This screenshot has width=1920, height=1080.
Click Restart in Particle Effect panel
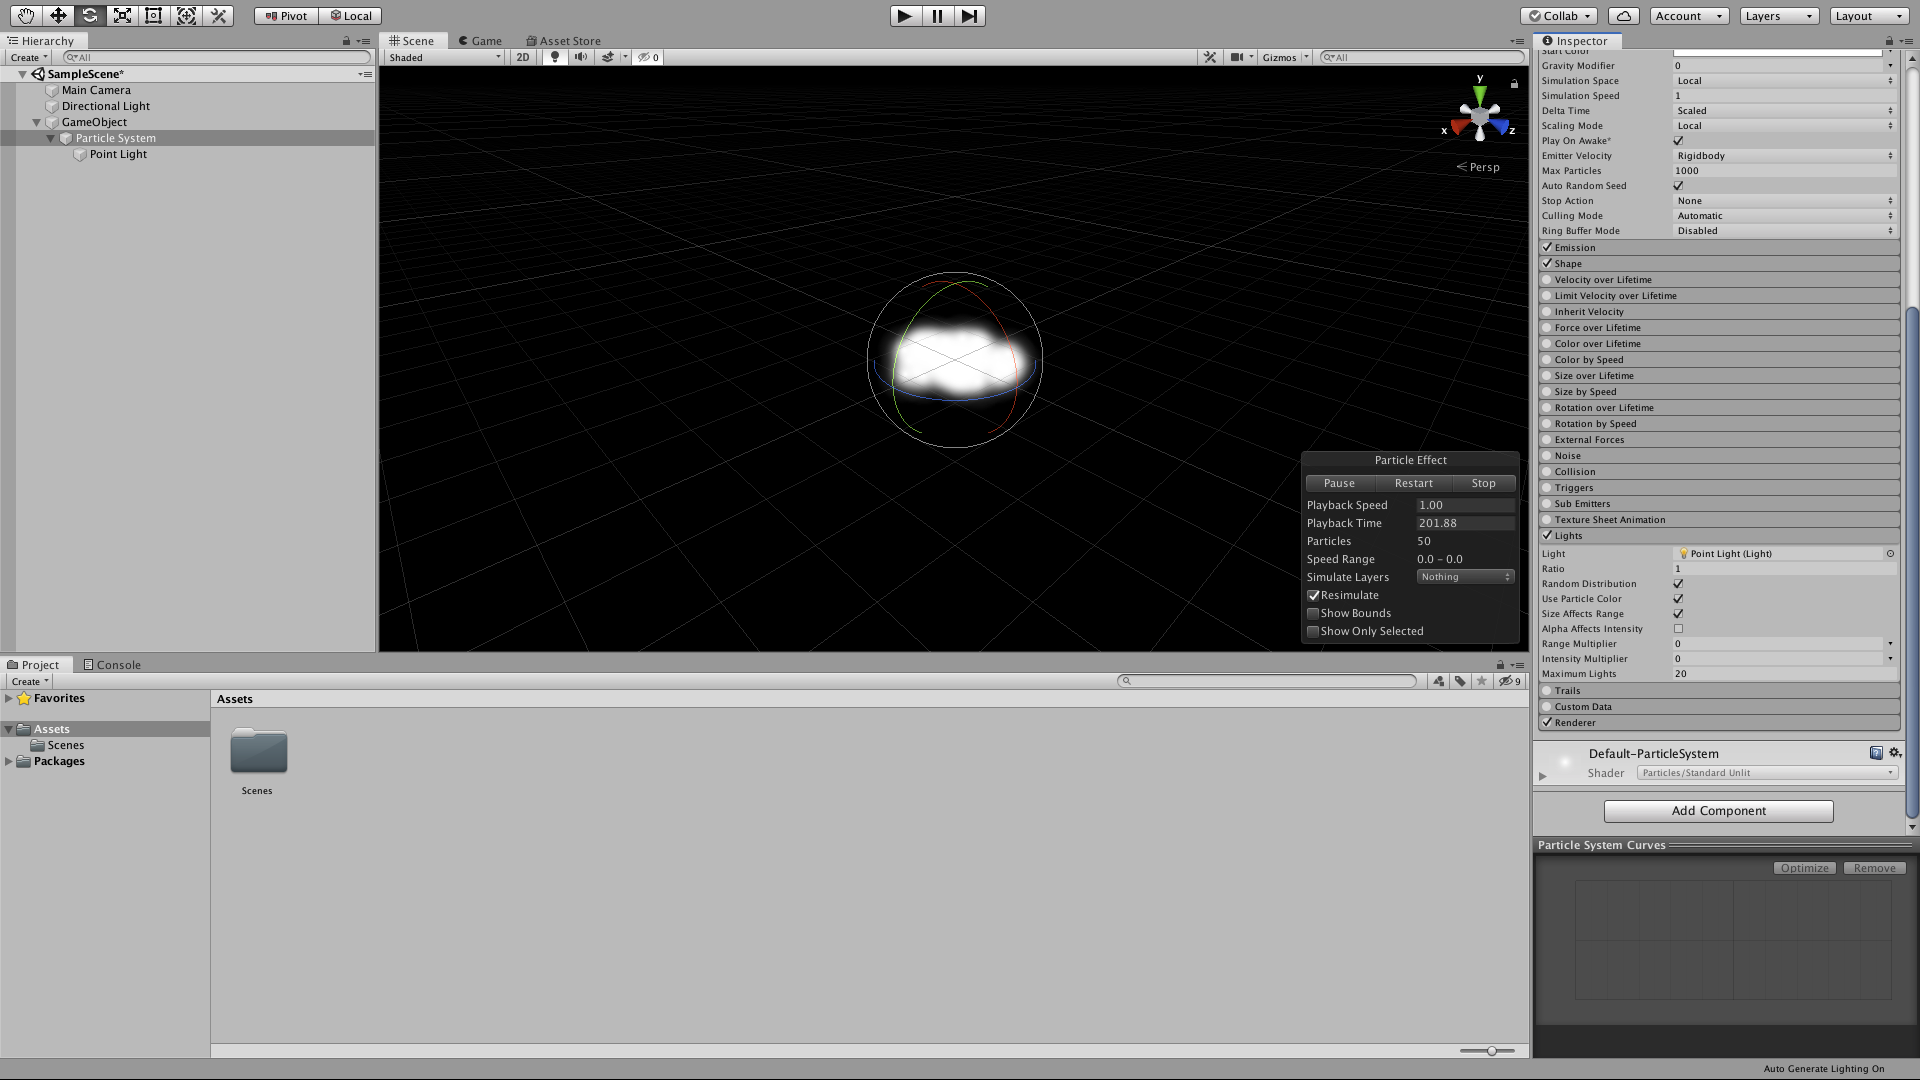coord(1413,483)
